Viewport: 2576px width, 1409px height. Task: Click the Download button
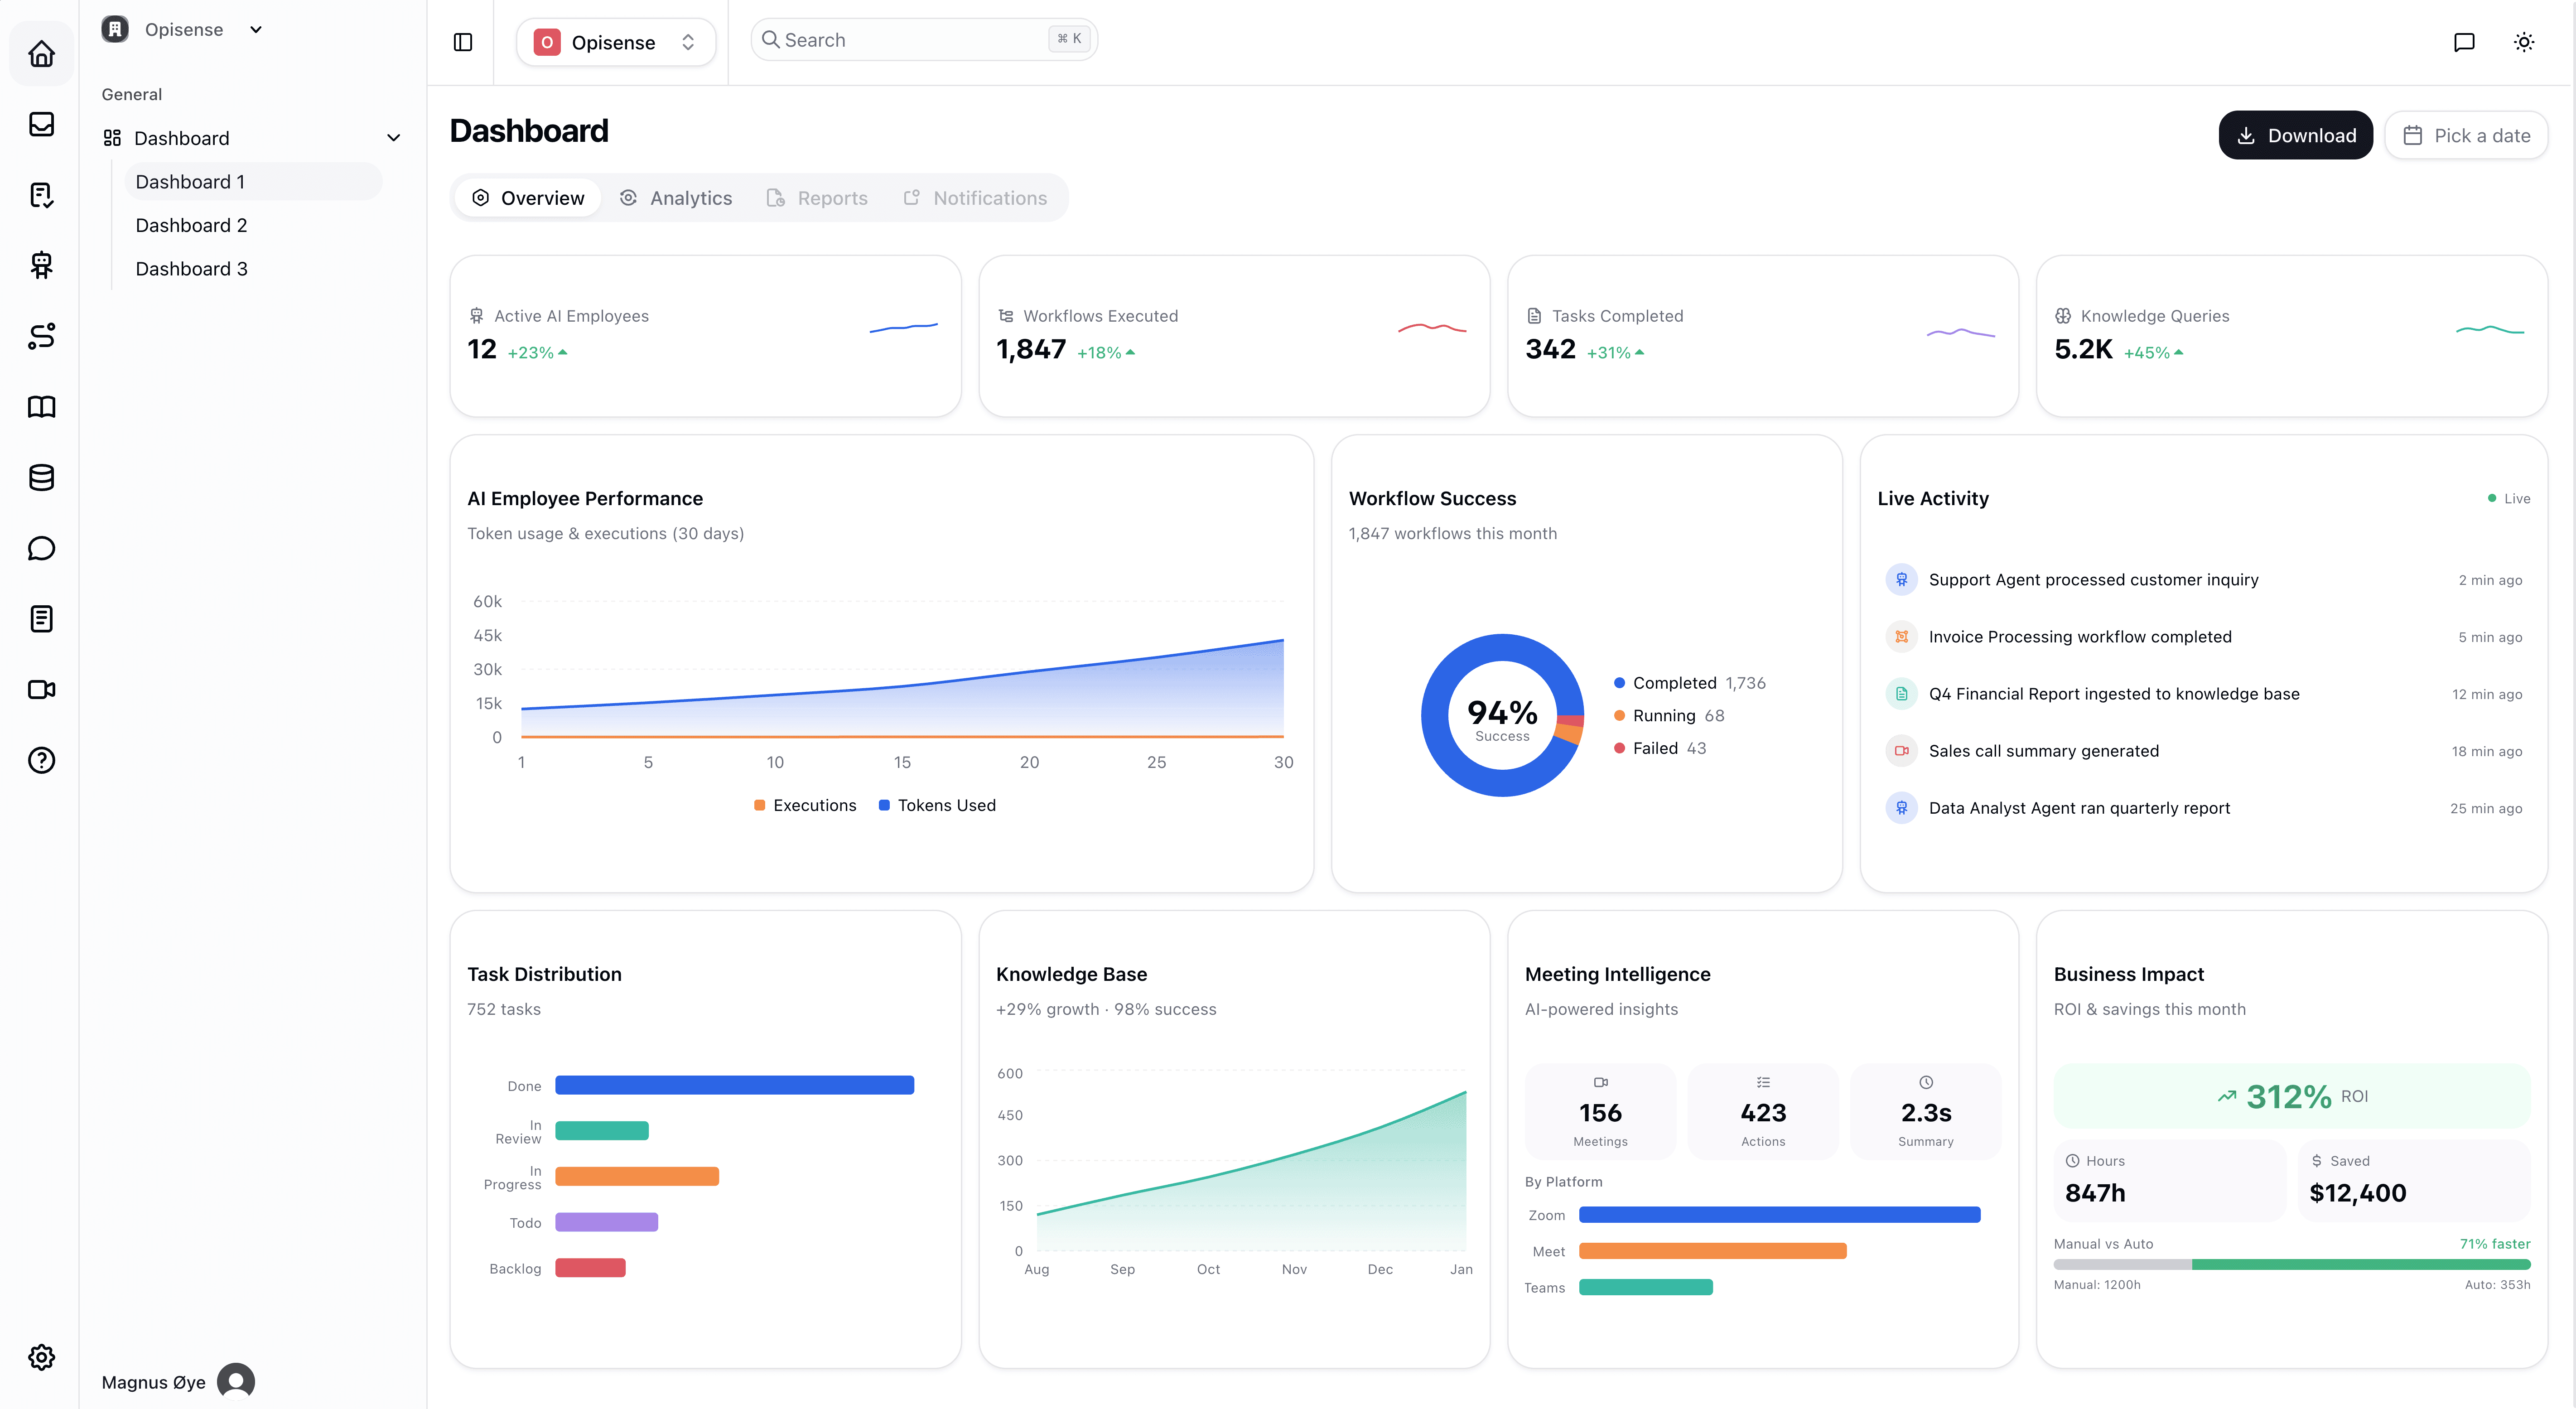pyautogui.click(x=2295, y=135)
